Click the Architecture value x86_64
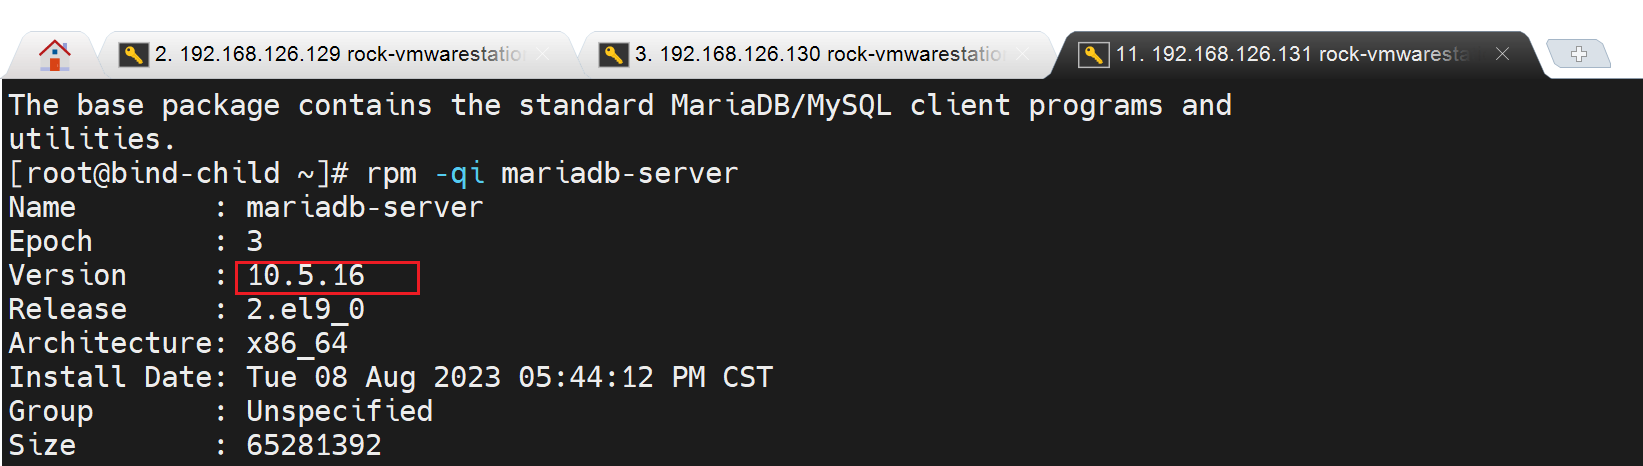 point(297,344)
